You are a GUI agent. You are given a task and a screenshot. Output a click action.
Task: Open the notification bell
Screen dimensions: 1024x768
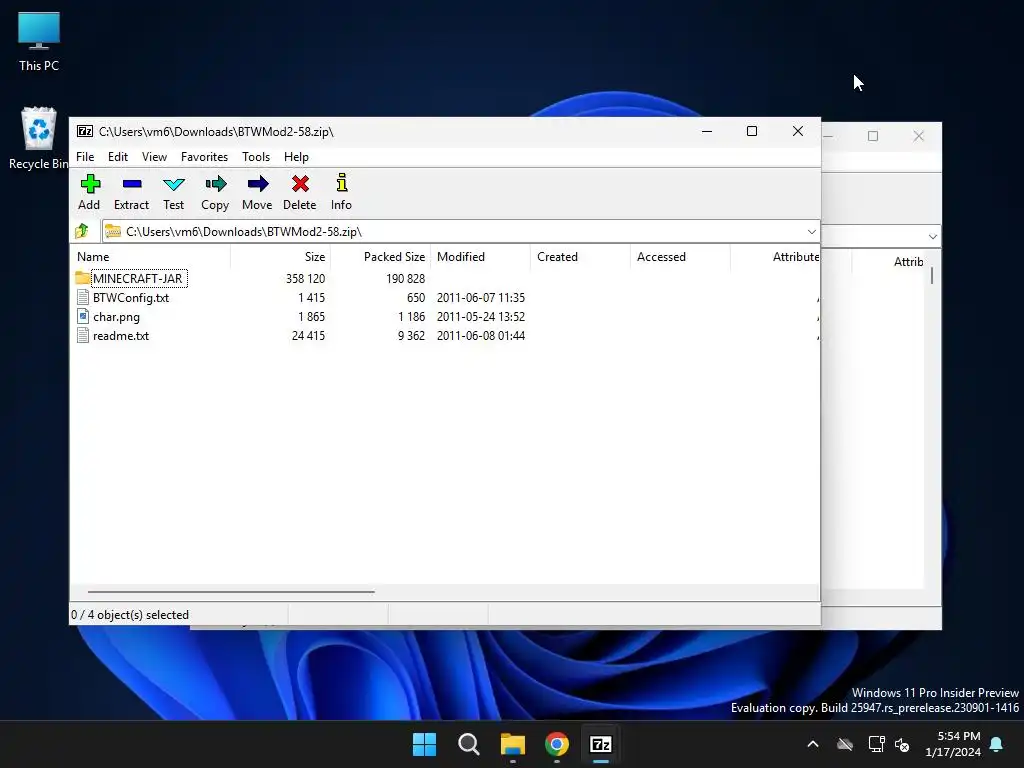click(x=997, y=744)
